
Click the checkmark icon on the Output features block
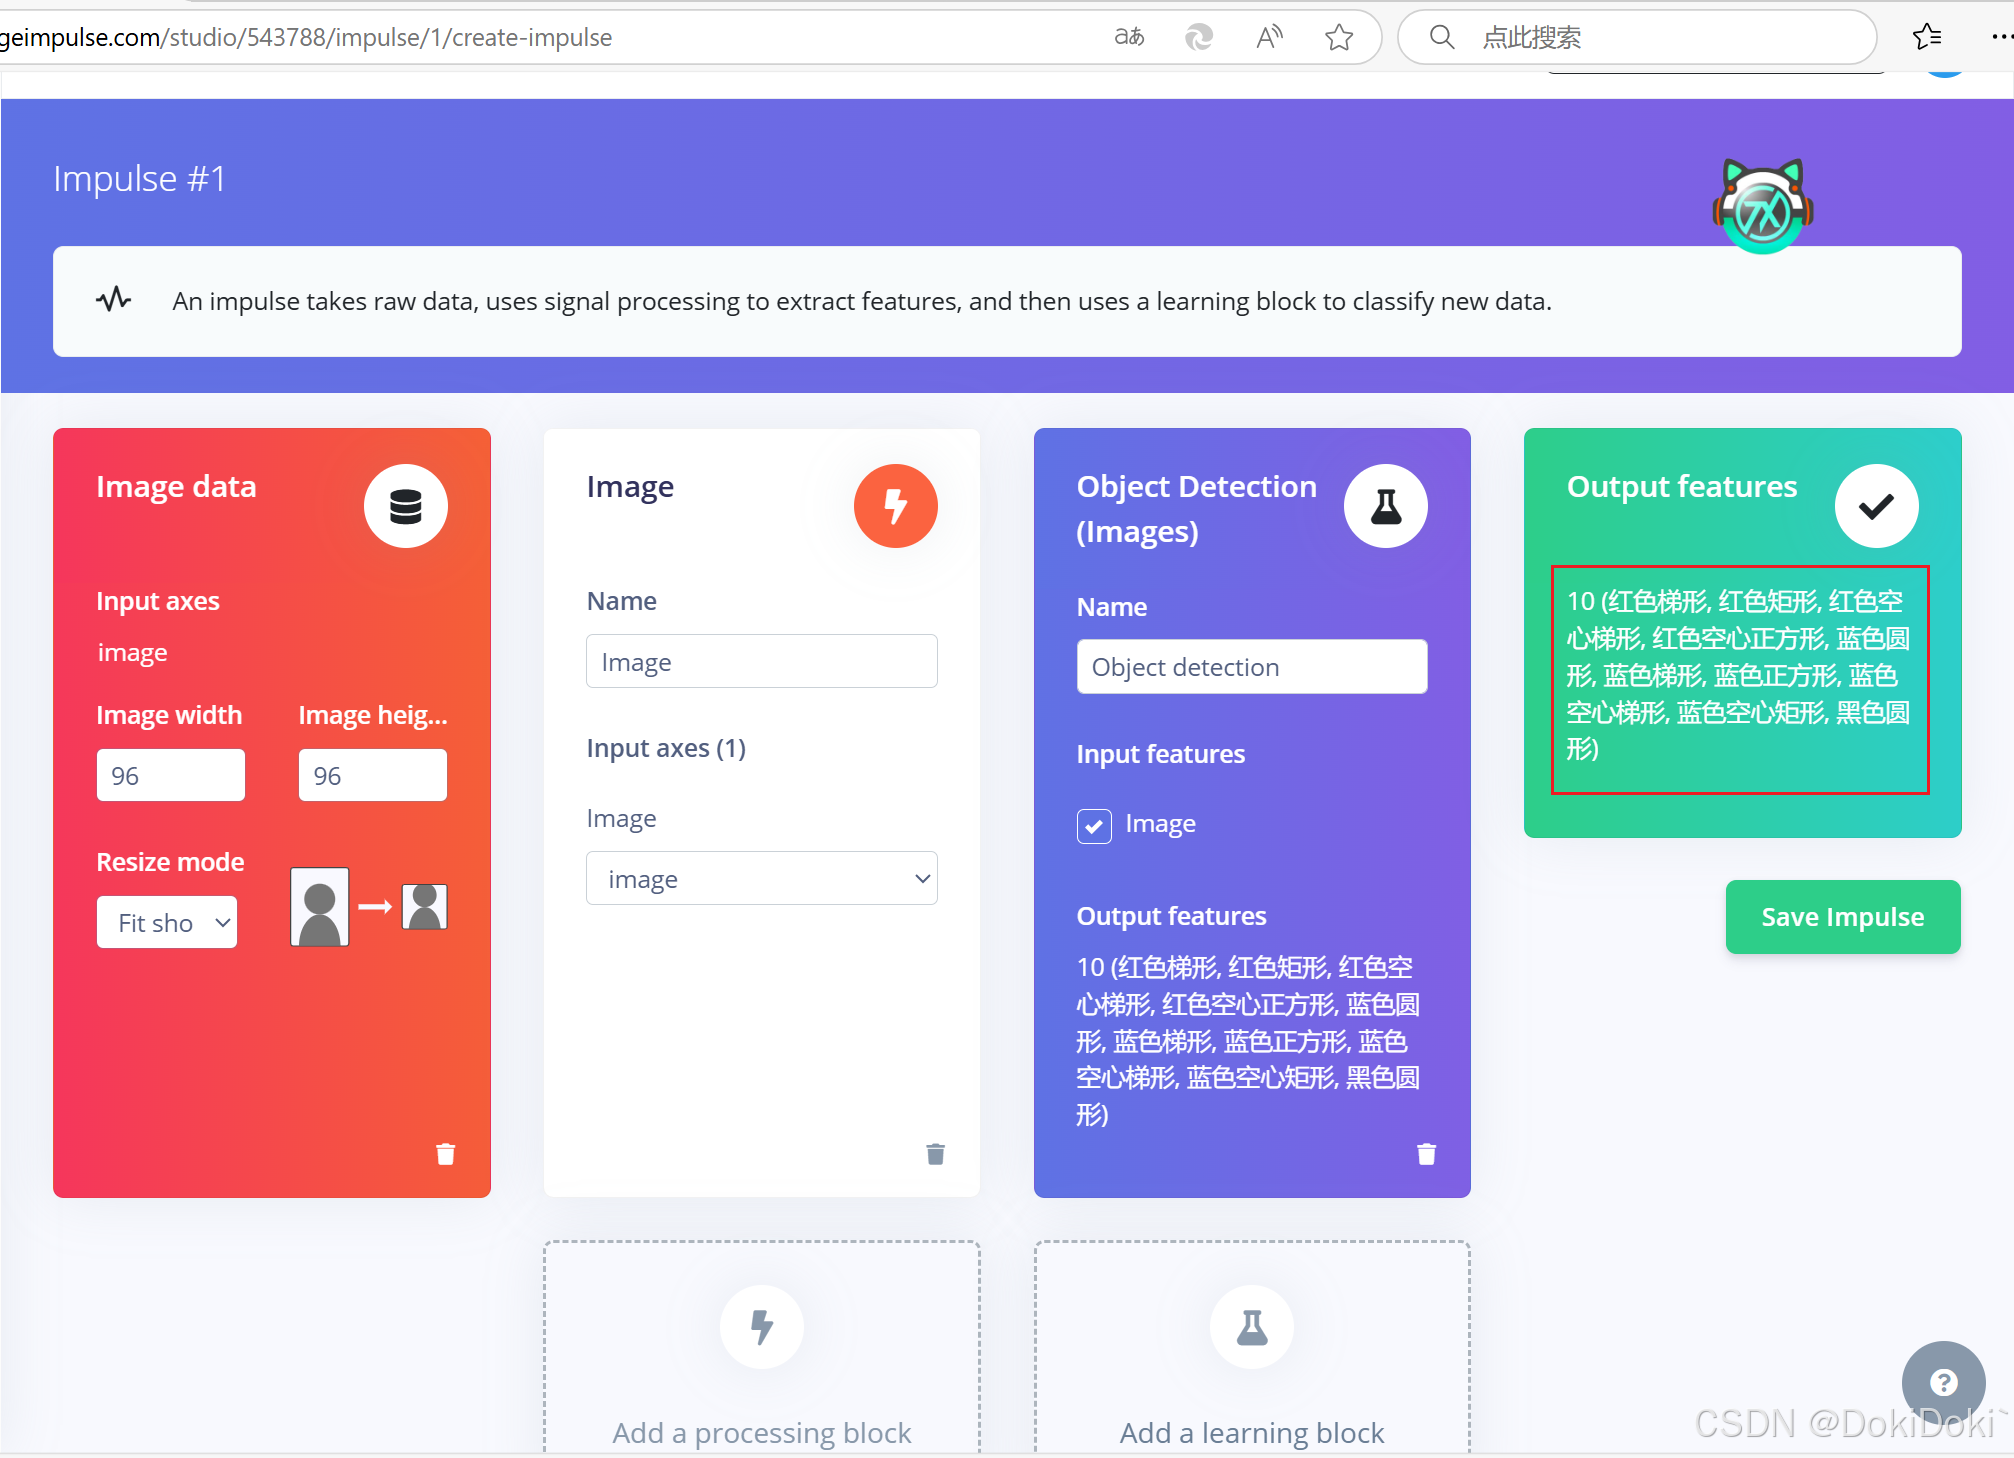(x=1876, y=506)
